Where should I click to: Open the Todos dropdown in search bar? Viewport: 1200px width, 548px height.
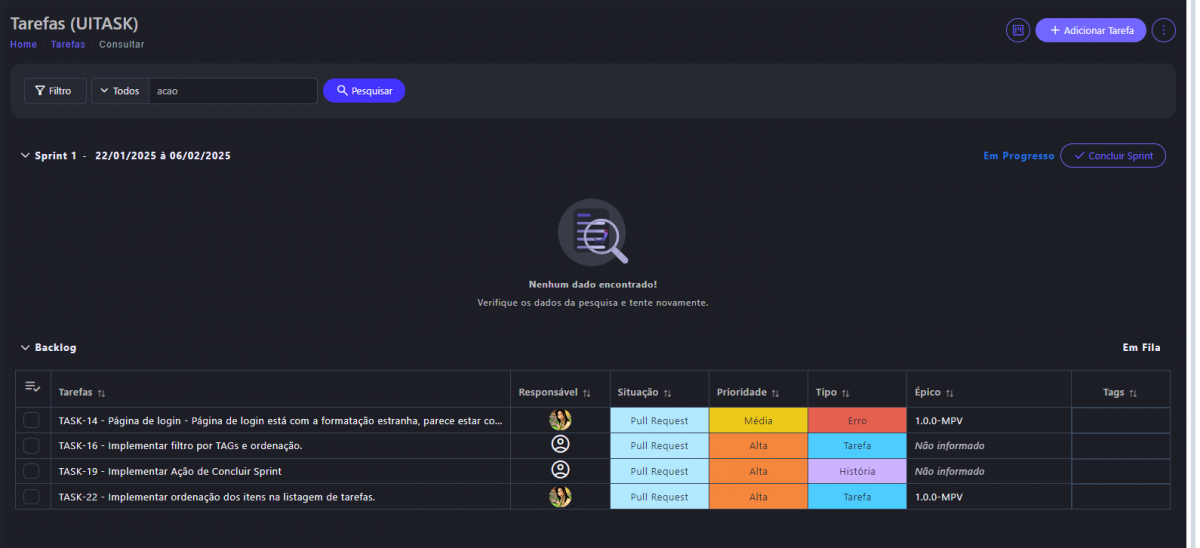coord(120,91)
